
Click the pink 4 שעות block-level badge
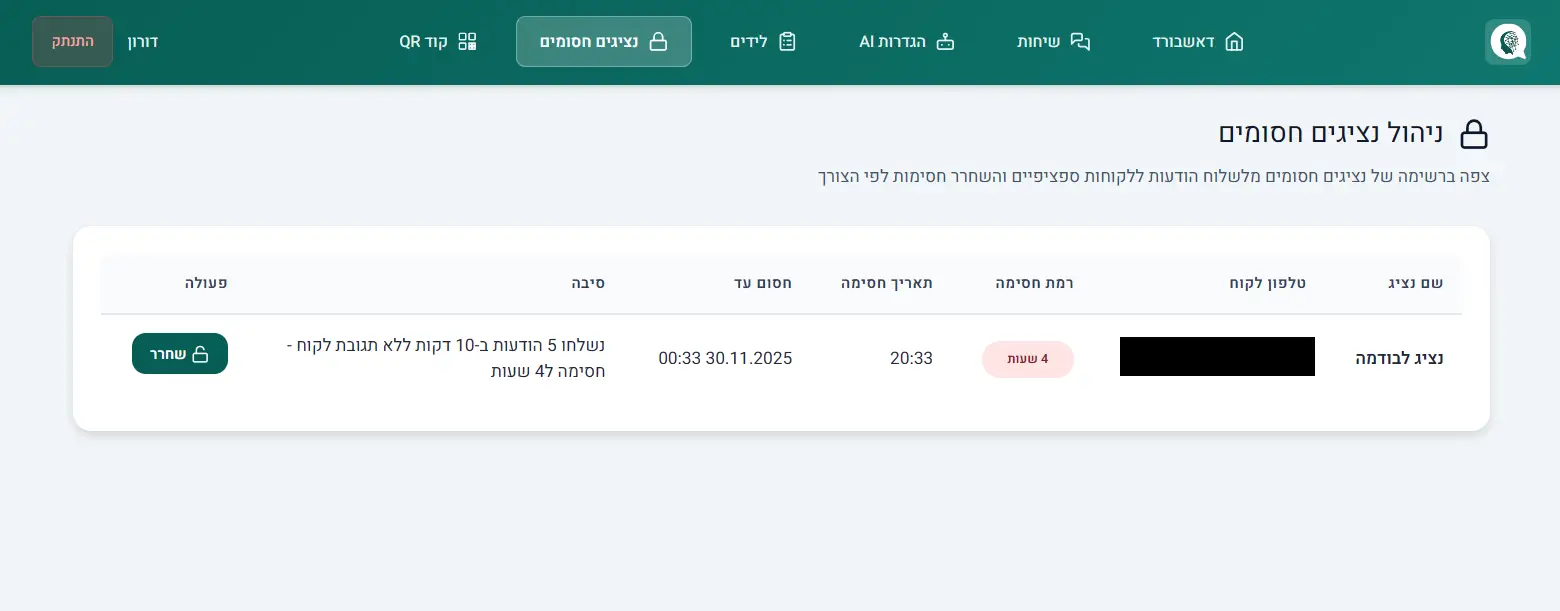pyautogui.click(x=1028, y=359)
